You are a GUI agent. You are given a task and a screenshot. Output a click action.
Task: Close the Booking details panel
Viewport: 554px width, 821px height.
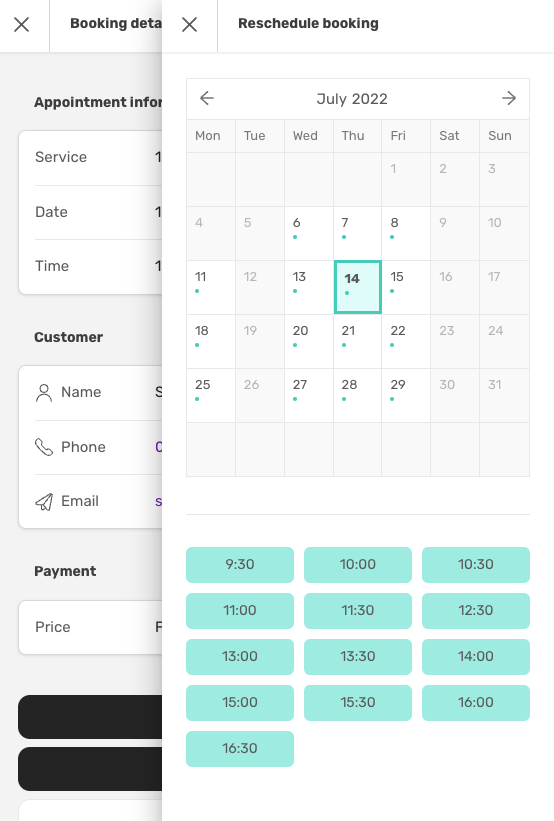(21, 24)
